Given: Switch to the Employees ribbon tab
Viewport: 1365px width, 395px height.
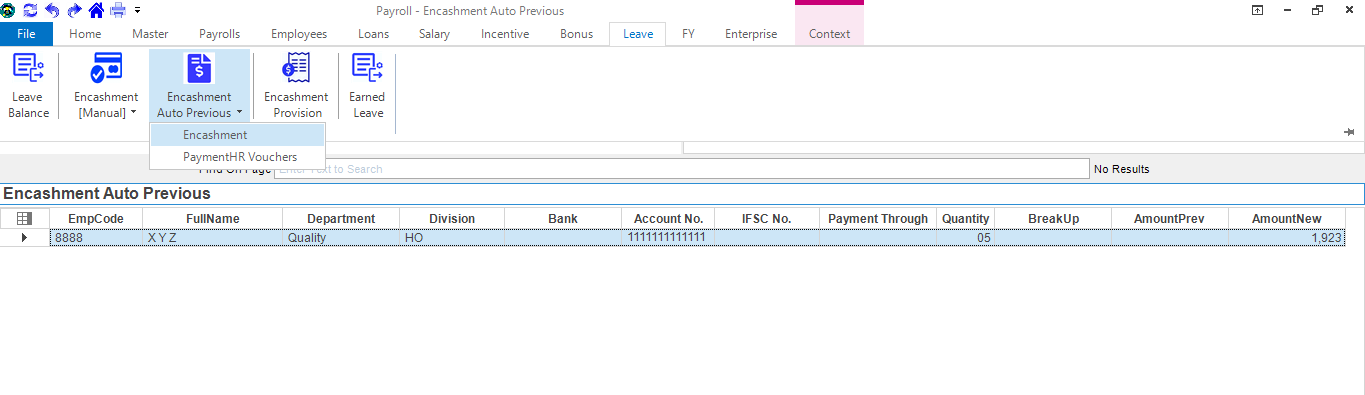Looking at the screenshot, I should click(299, 34).
